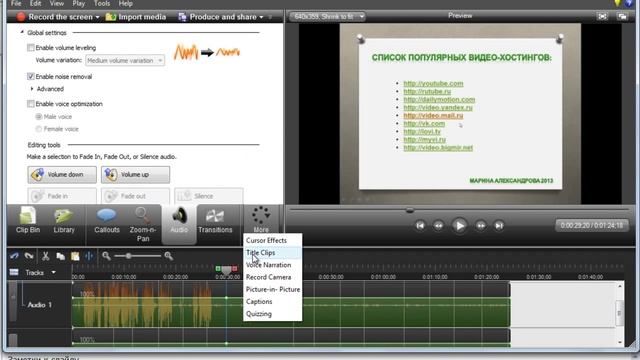This screenshot has height=360, width=640.
Task: Open preview size Shrink to fit dropdown
Action: (x=327, y=16)
